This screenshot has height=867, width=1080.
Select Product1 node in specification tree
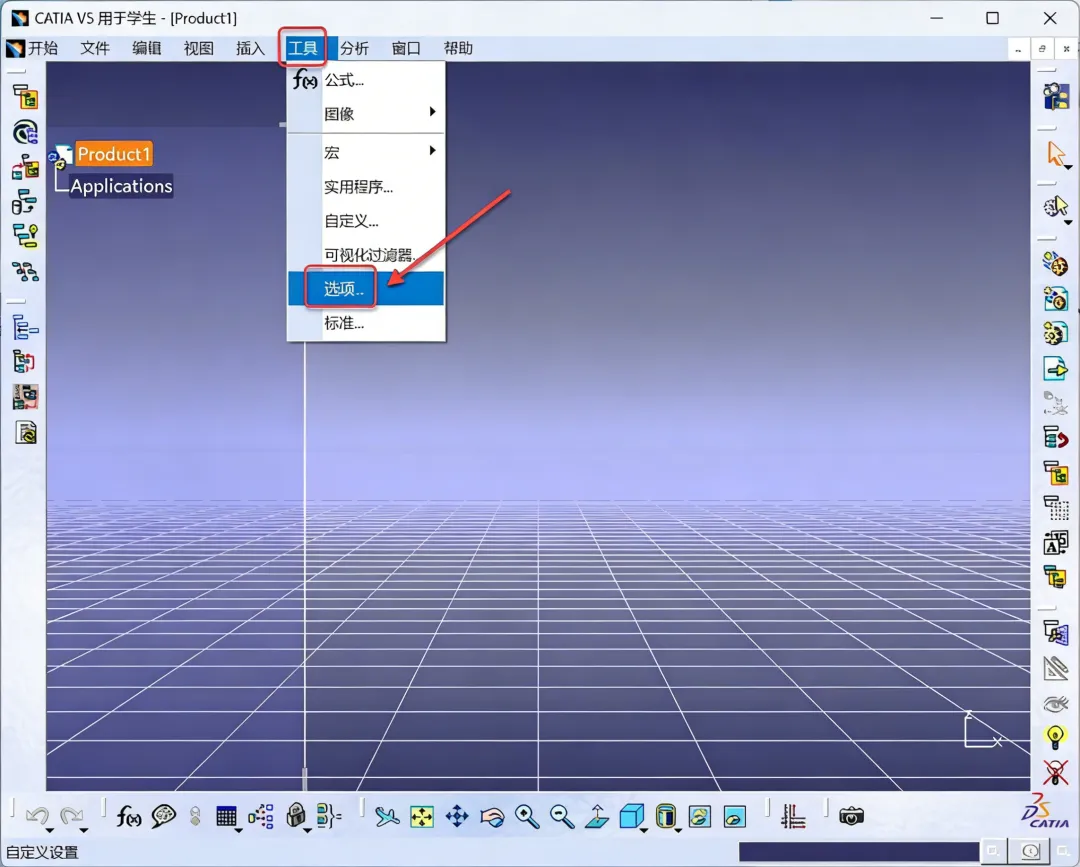tap(114, 154)
